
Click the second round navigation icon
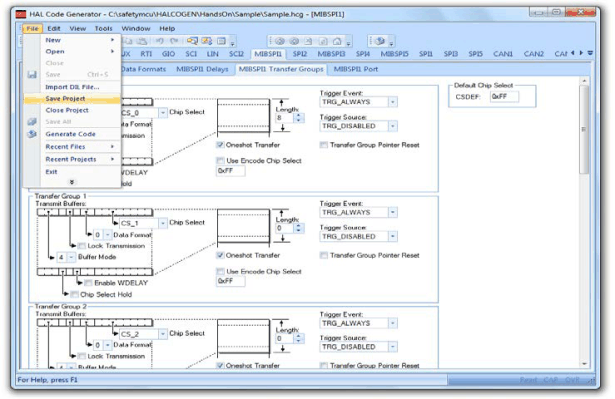(294, 41)
